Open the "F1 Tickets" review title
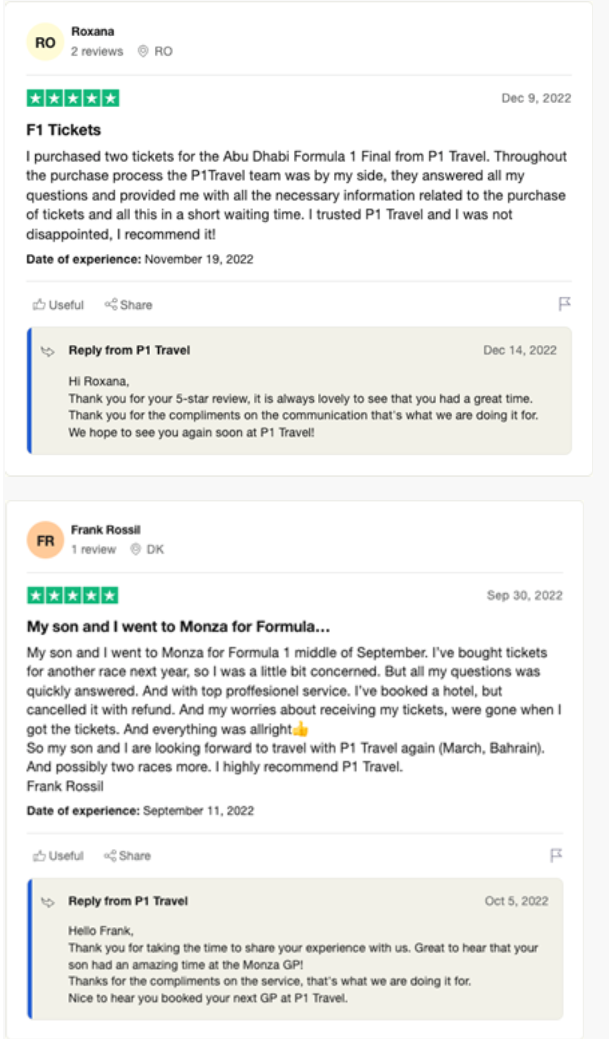609x1039 pixels. (63, 130)
